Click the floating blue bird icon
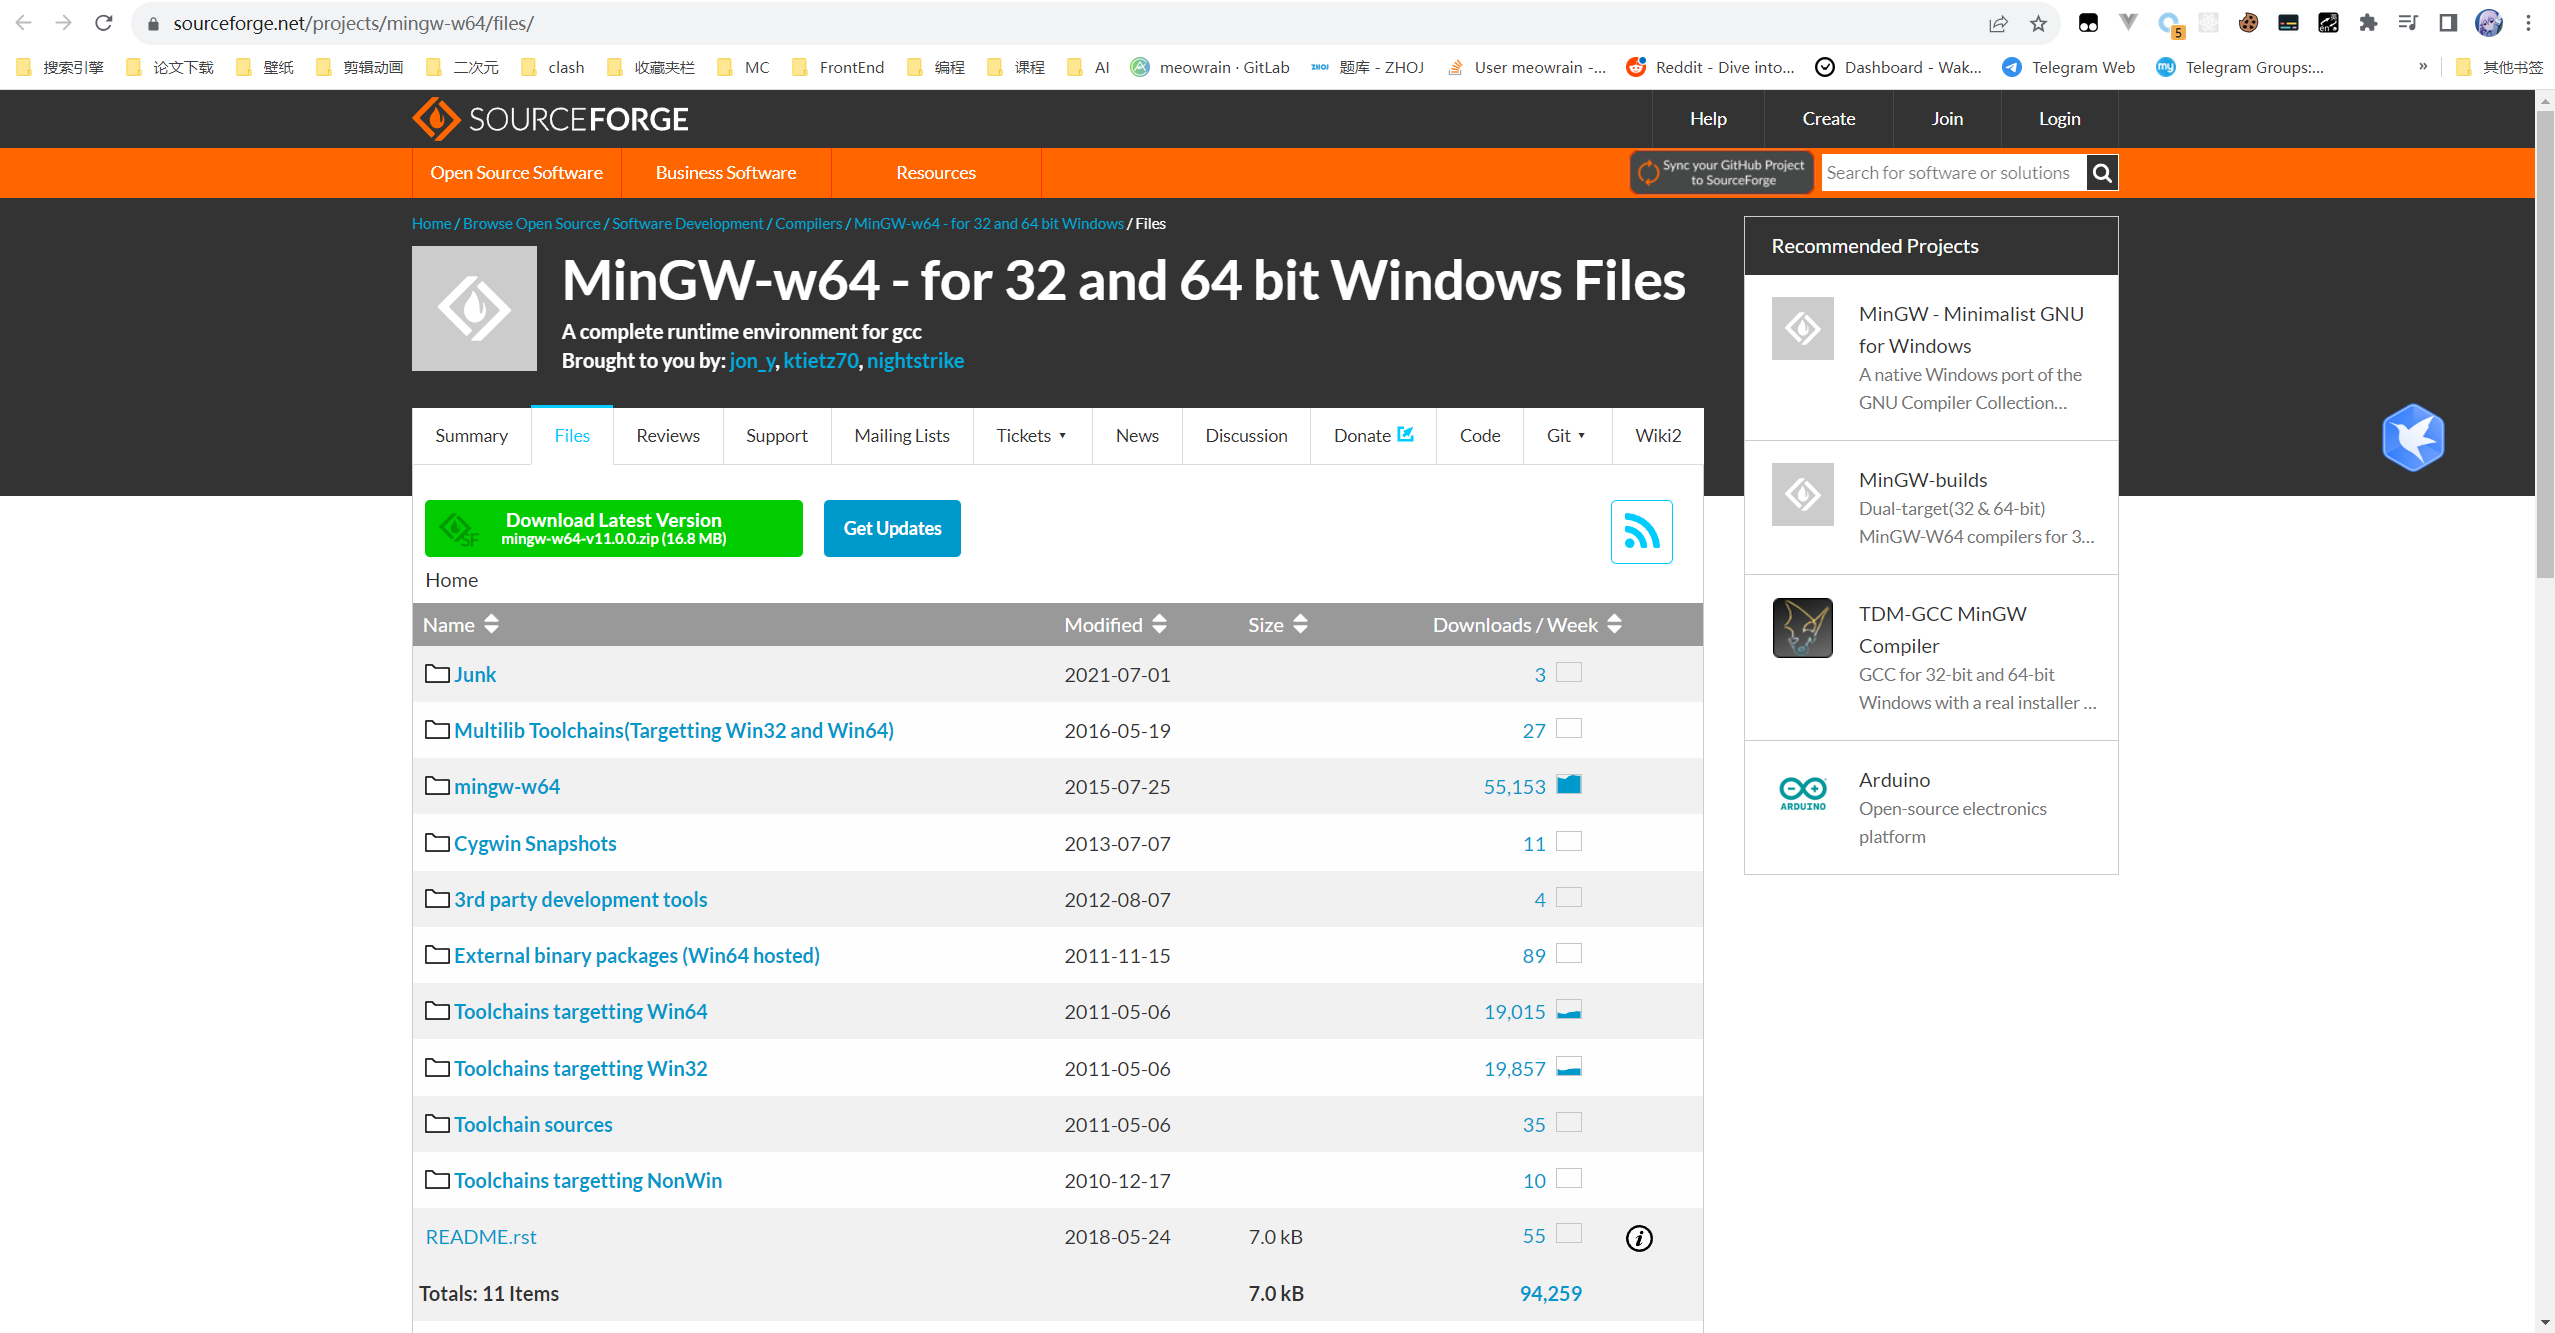 pyautogui.click(x=2412, y=437)
